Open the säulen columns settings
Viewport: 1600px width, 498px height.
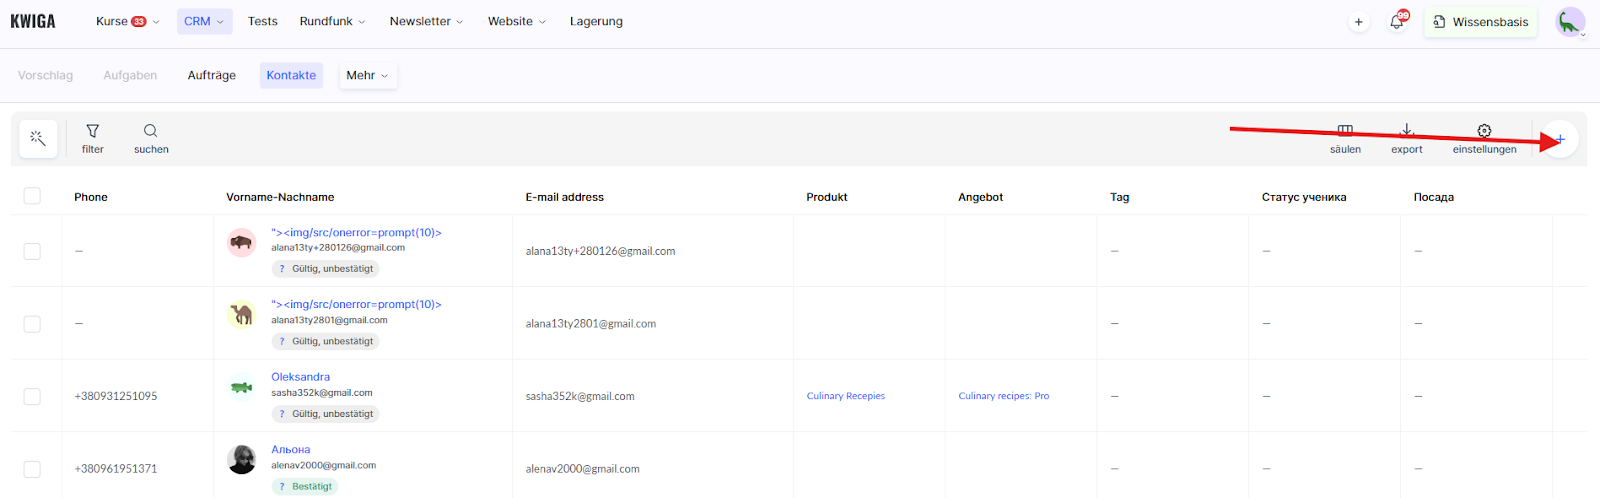tap(1345, 138)
